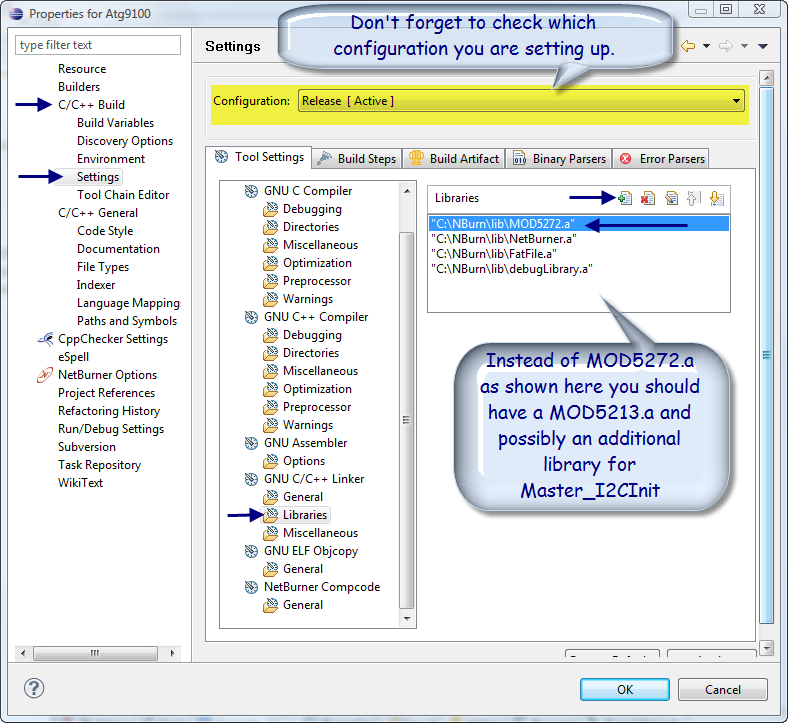Select Subversion in the left tree
This screenshot has width=788, height=723.
click(87, 447)
